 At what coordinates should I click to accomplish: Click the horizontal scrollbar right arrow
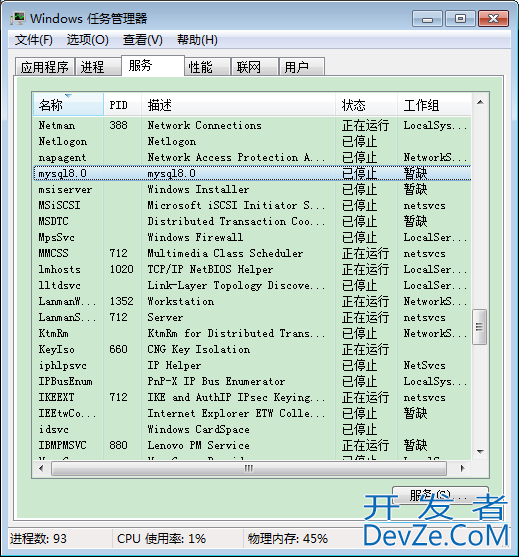[462, 468]
